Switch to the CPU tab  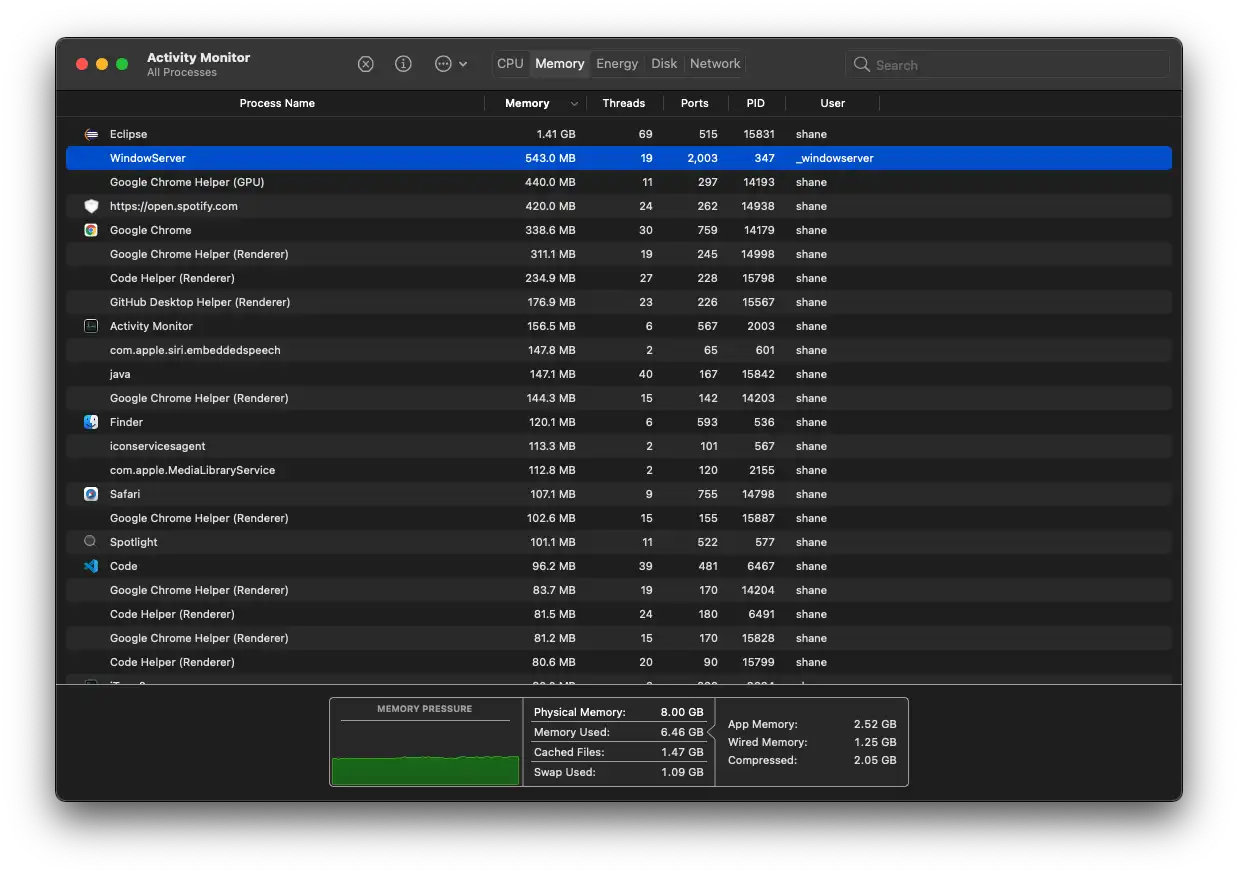pos(510,63)
